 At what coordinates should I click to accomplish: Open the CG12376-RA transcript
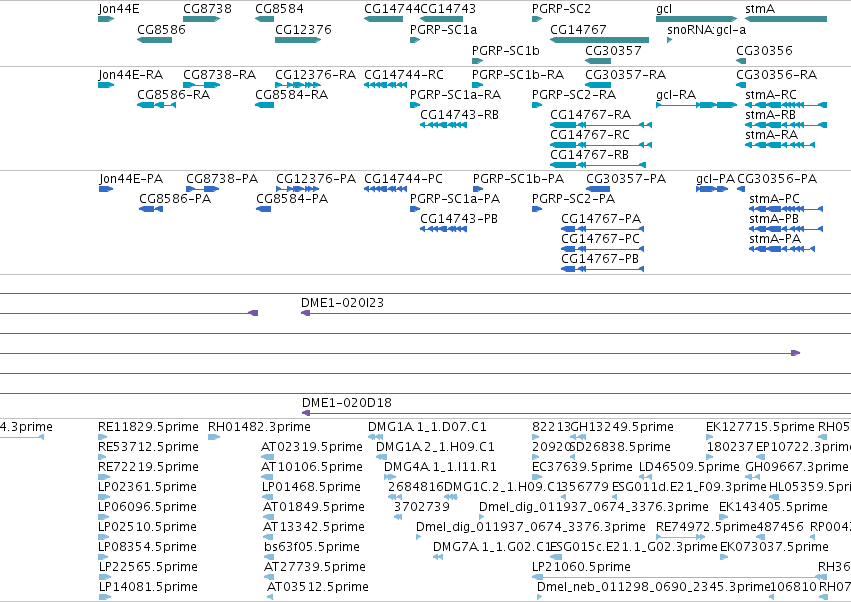pos(297,85)
